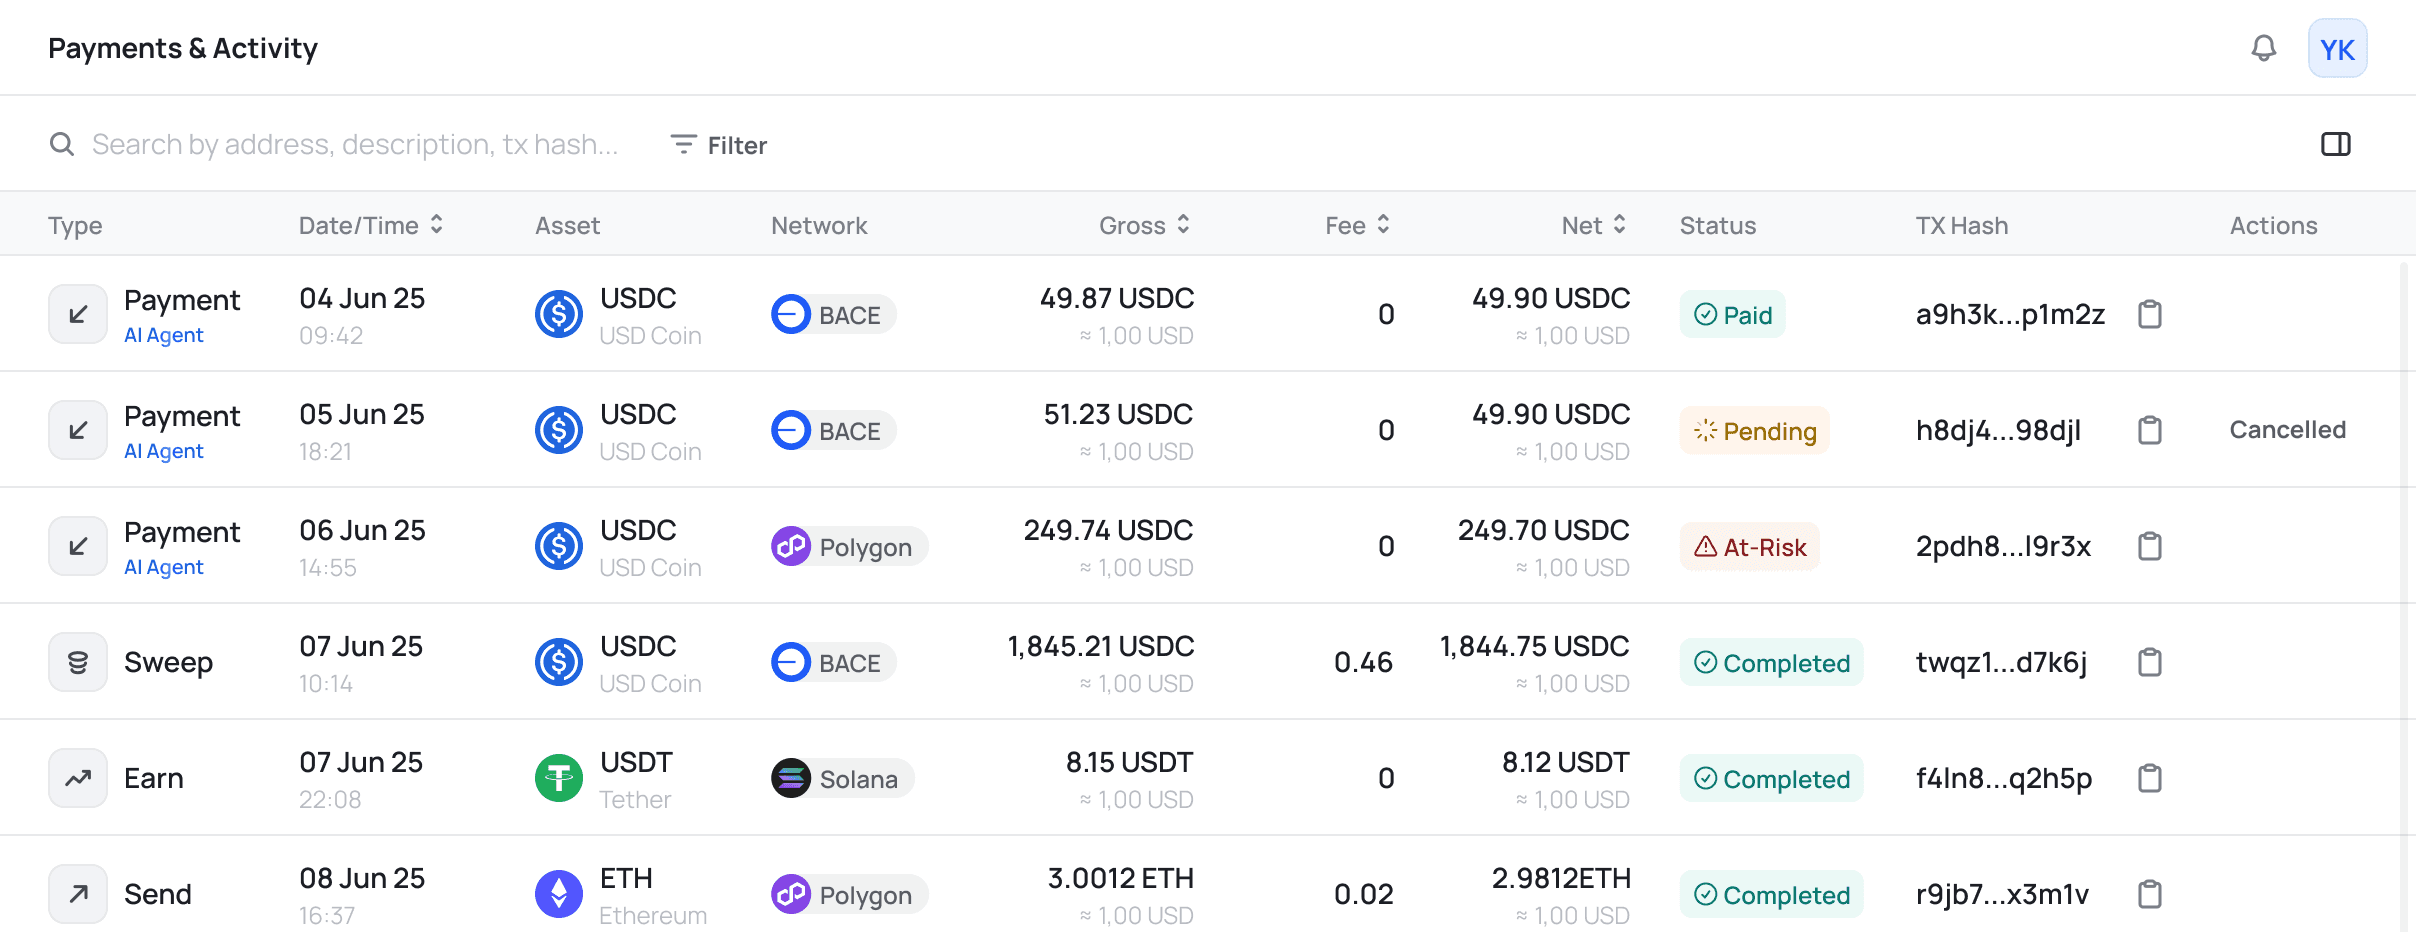
Task: Open the AI Agent link on the first payment
Action: (x=163, y=335)
